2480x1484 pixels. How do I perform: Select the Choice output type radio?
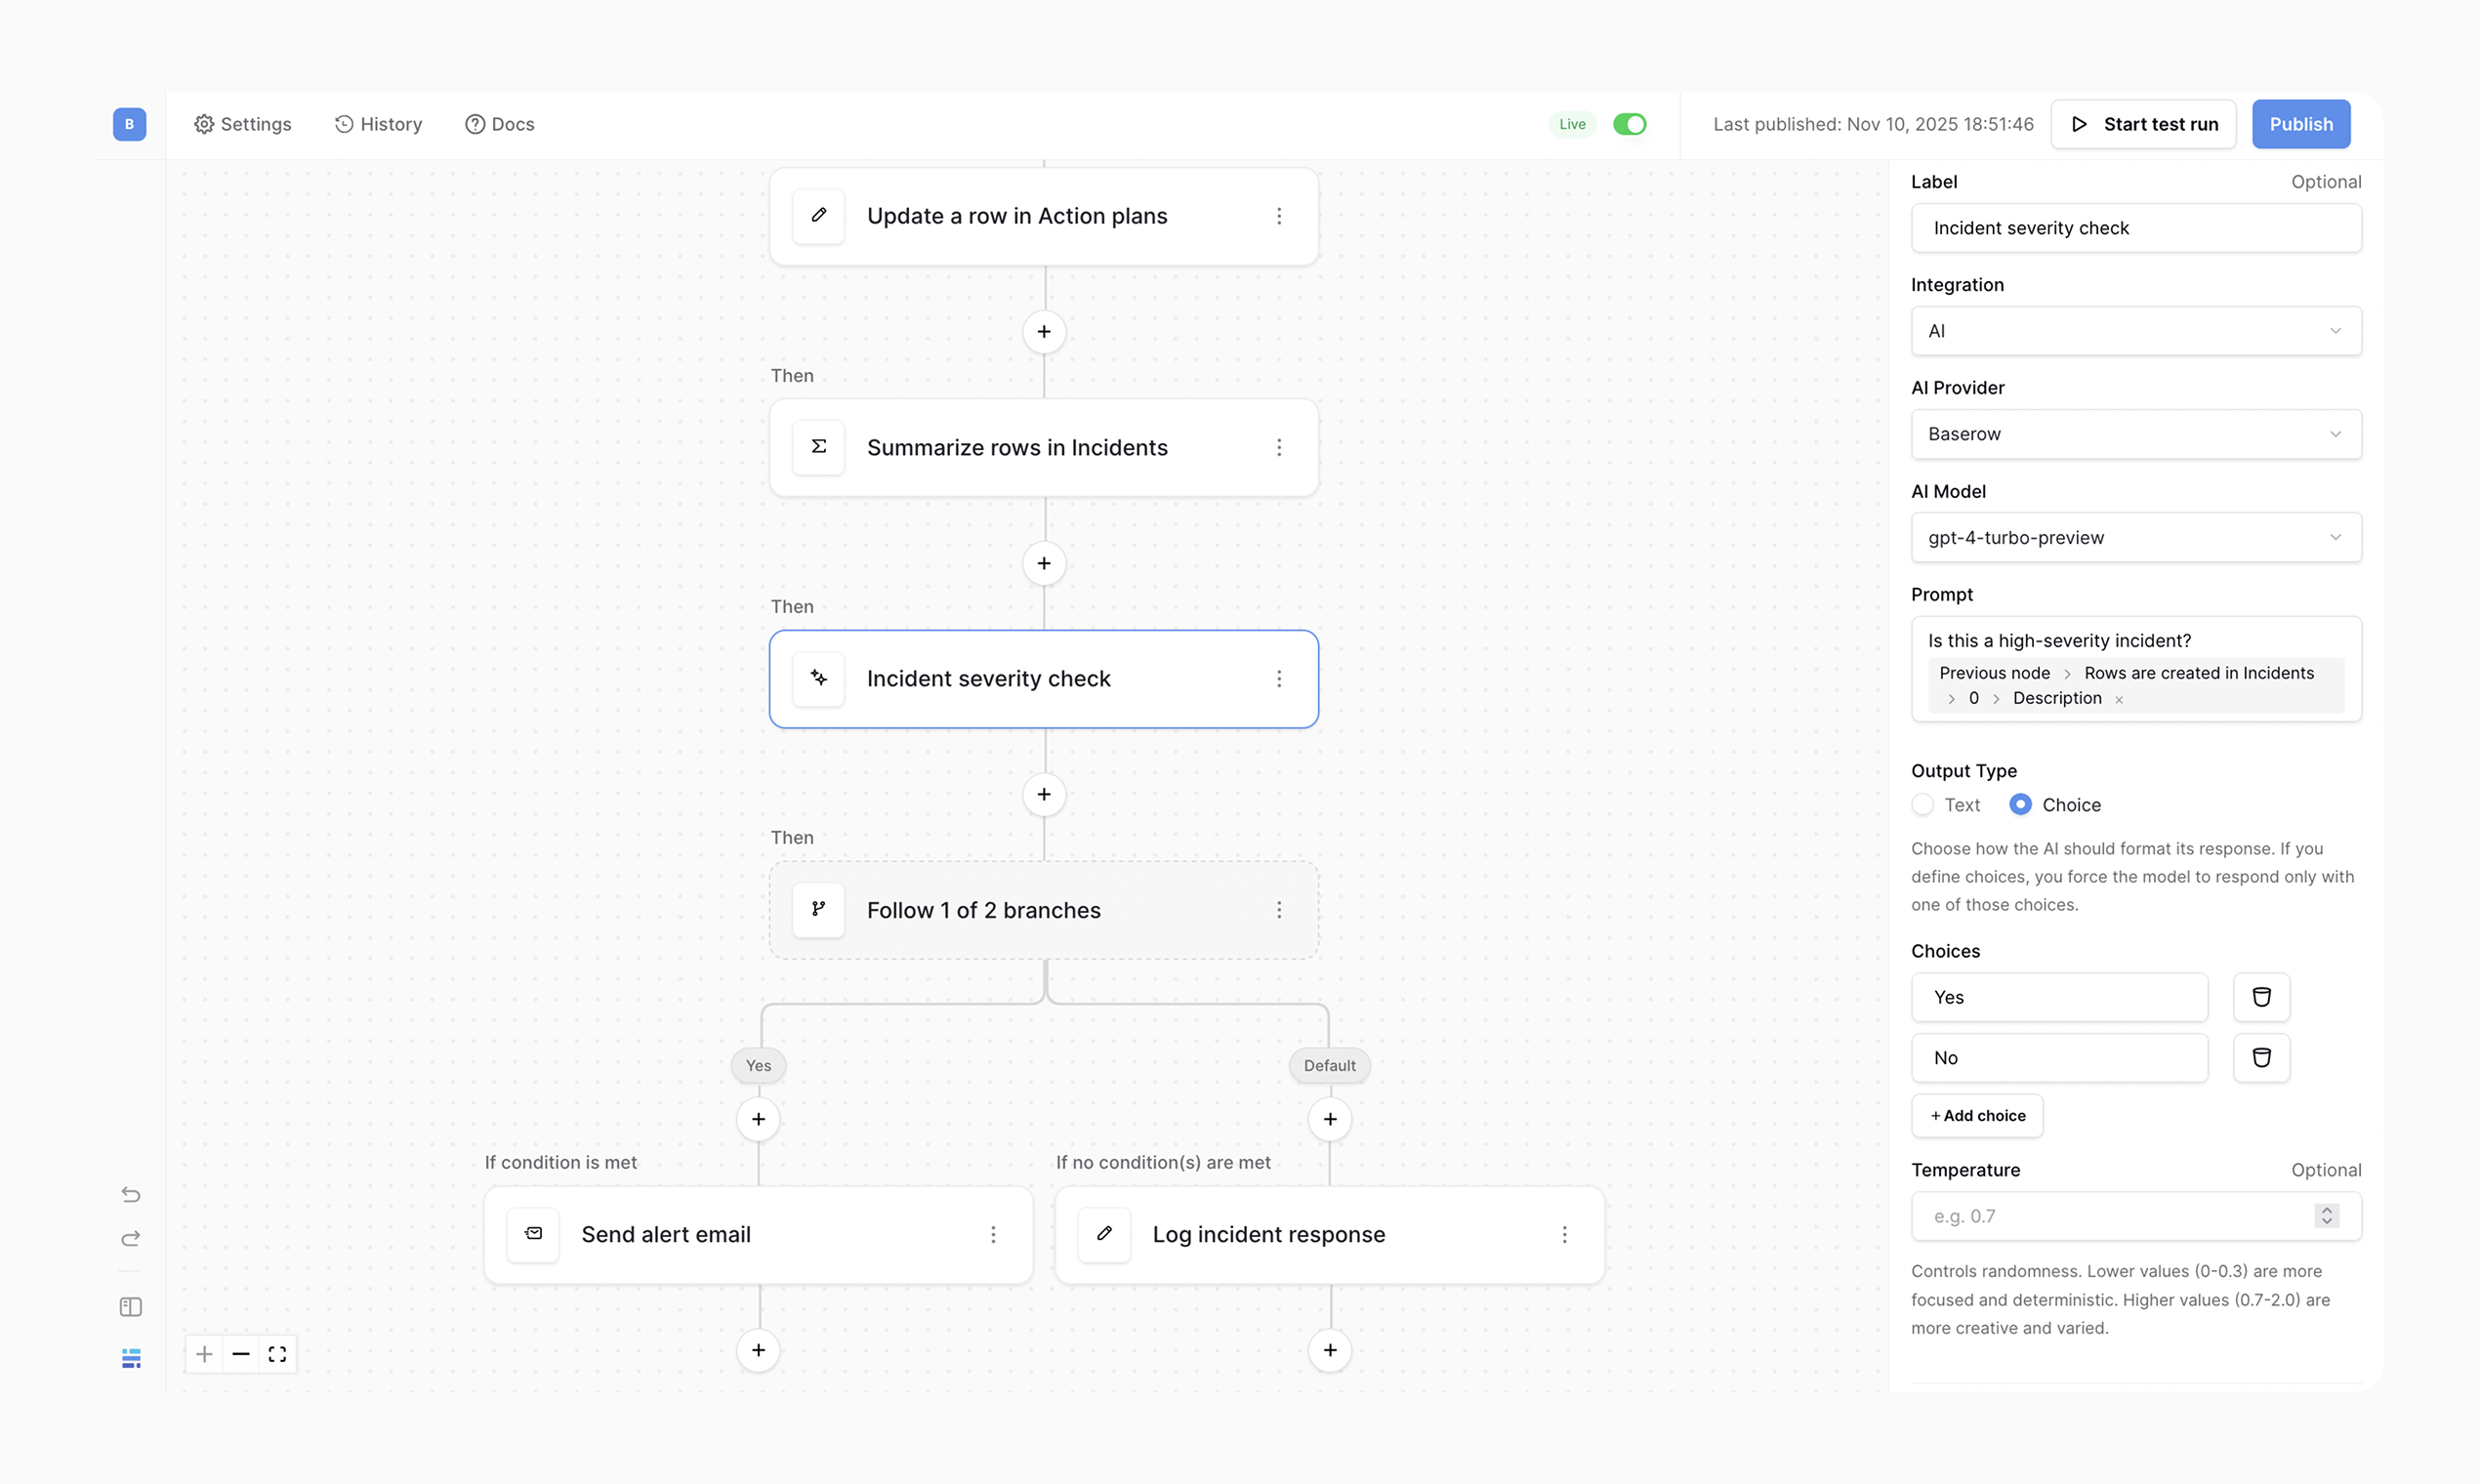(2020, 805)
